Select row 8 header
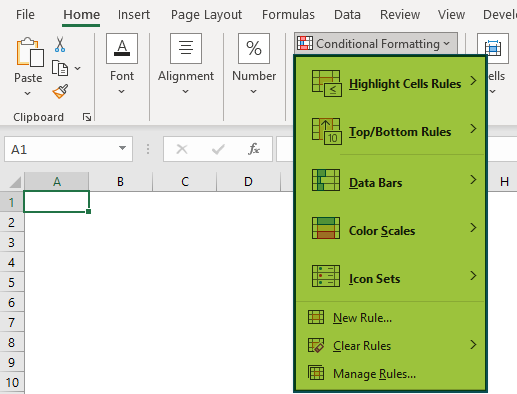 [12, 342]
